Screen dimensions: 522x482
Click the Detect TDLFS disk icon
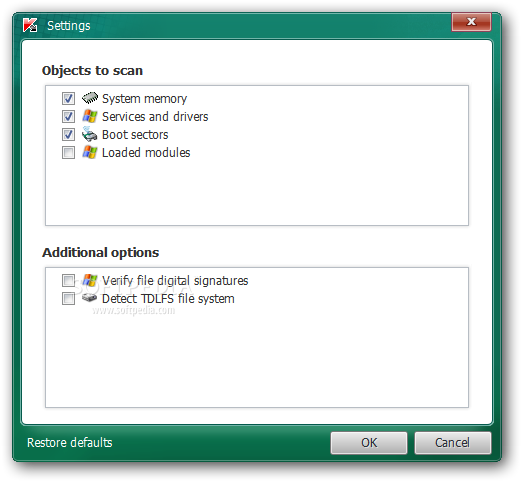(89, 297)
